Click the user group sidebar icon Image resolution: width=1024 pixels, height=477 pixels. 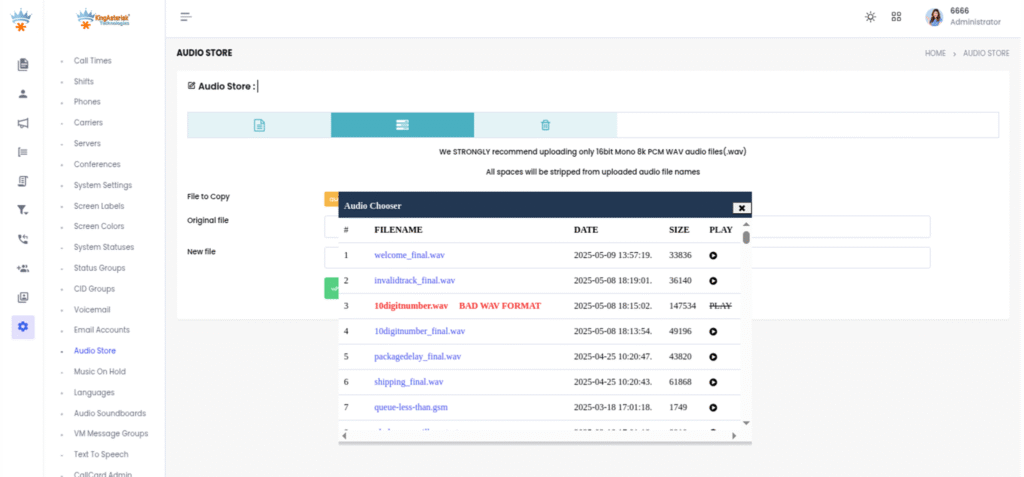click(23, 268)
